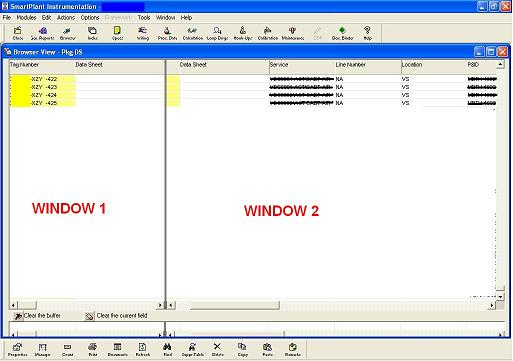Open the Wiring module icon
Screen dimensions: 513x361
click(143, 33)
